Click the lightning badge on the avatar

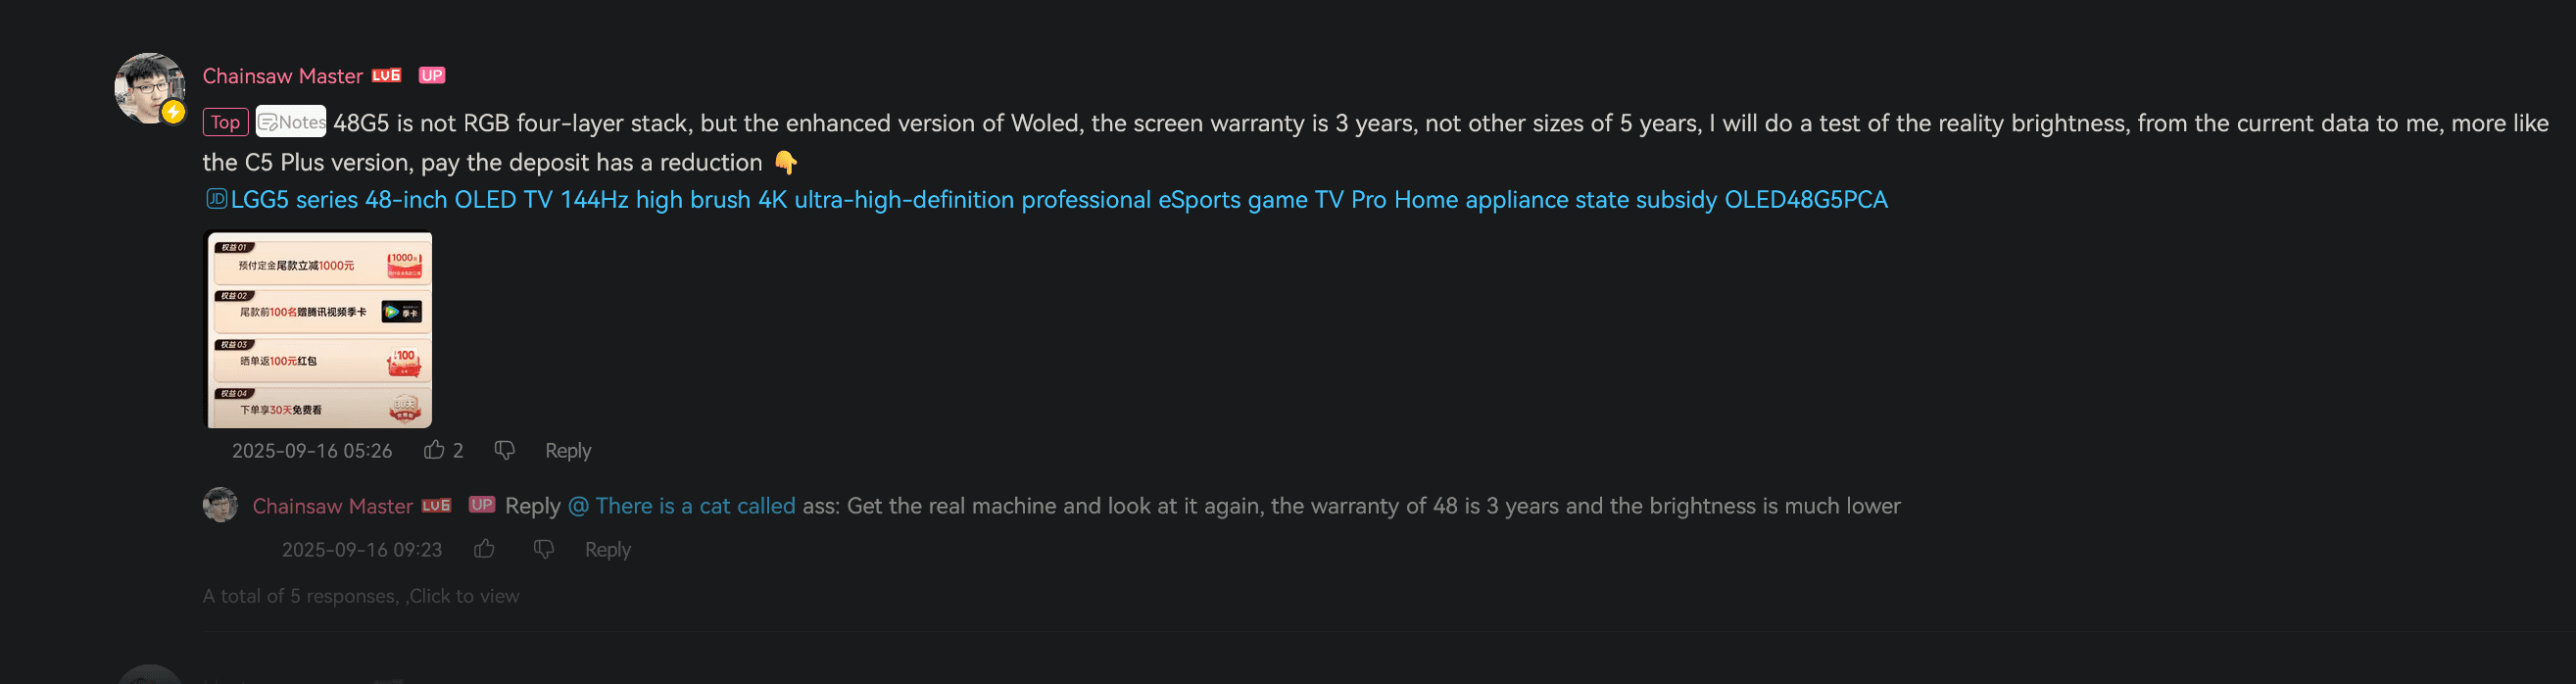[174, 112]
